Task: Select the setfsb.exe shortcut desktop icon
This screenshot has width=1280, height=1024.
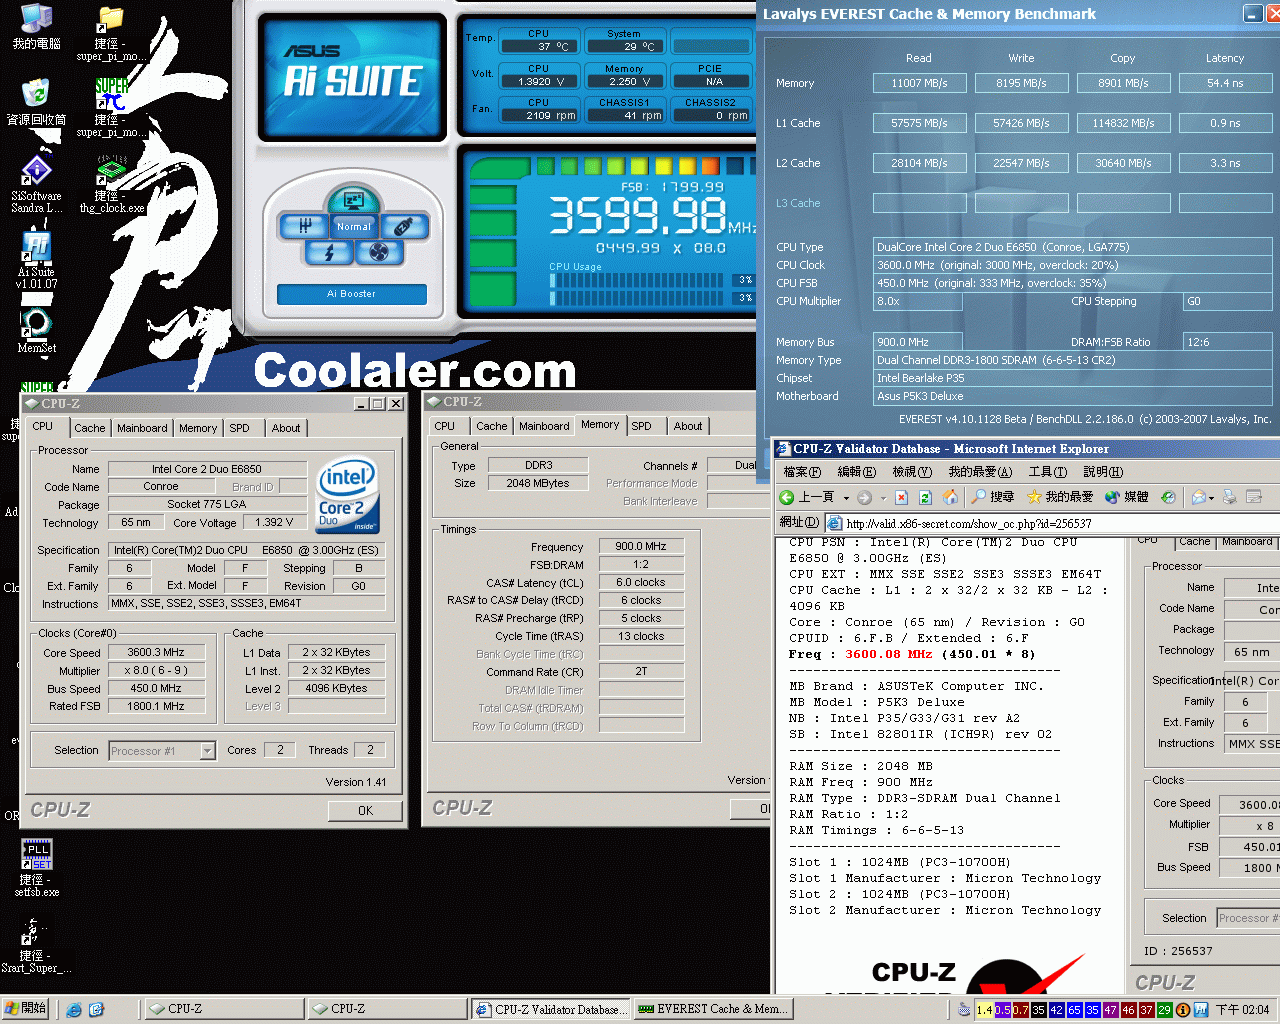Action: pyautogui.click(x=37, y=867)
